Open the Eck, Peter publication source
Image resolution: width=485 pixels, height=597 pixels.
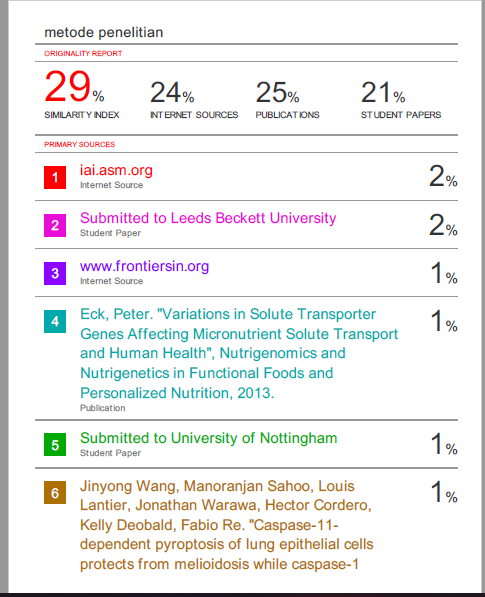tap(239, 353)
